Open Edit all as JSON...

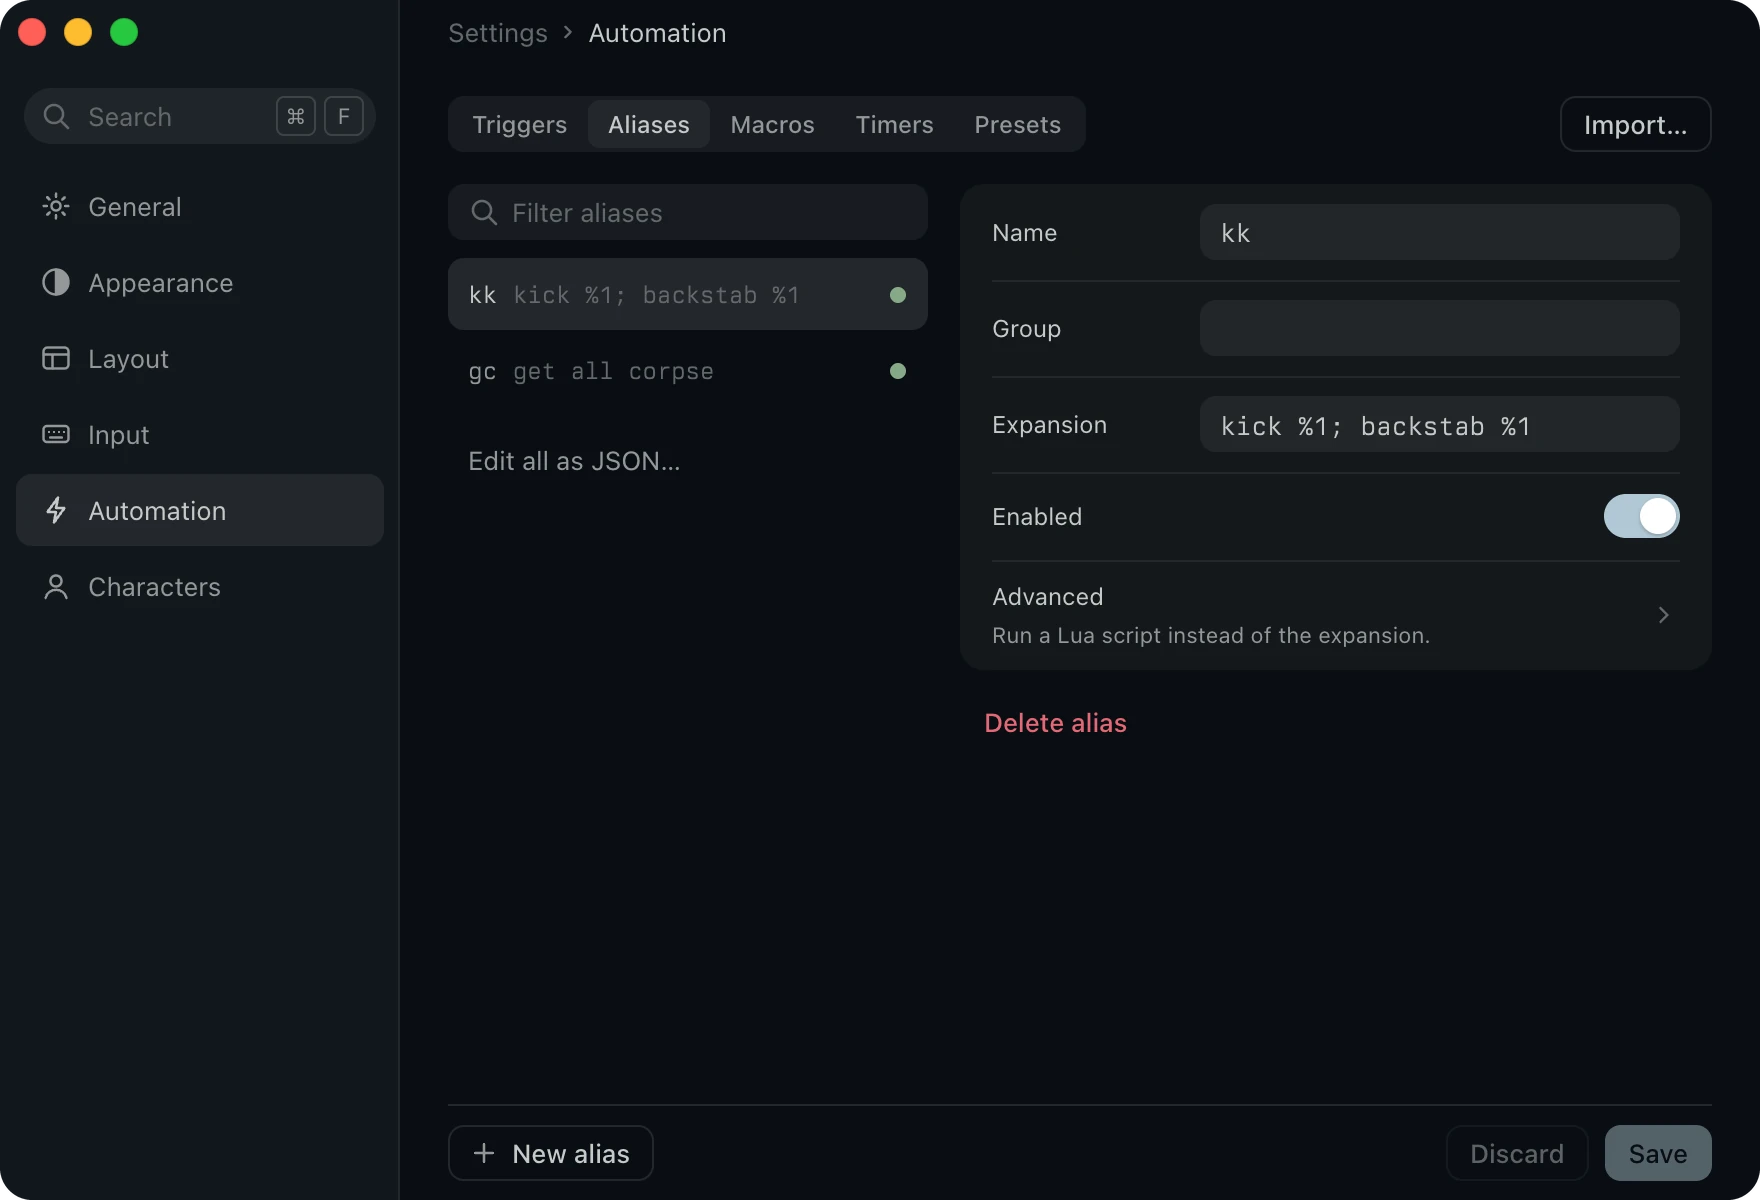pos(574,461)
